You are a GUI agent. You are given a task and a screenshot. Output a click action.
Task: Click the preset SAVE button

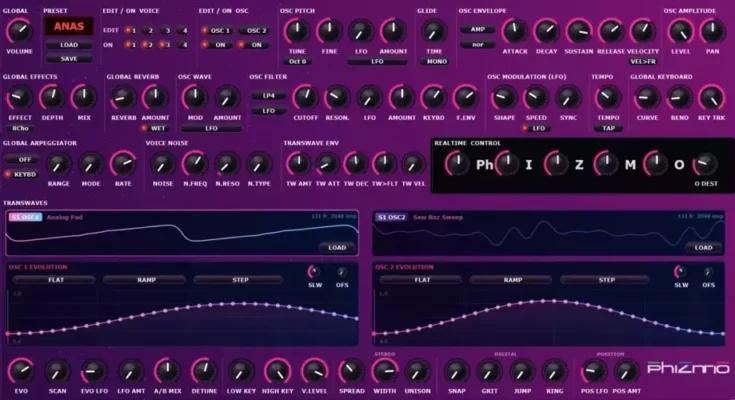[69, 59]
